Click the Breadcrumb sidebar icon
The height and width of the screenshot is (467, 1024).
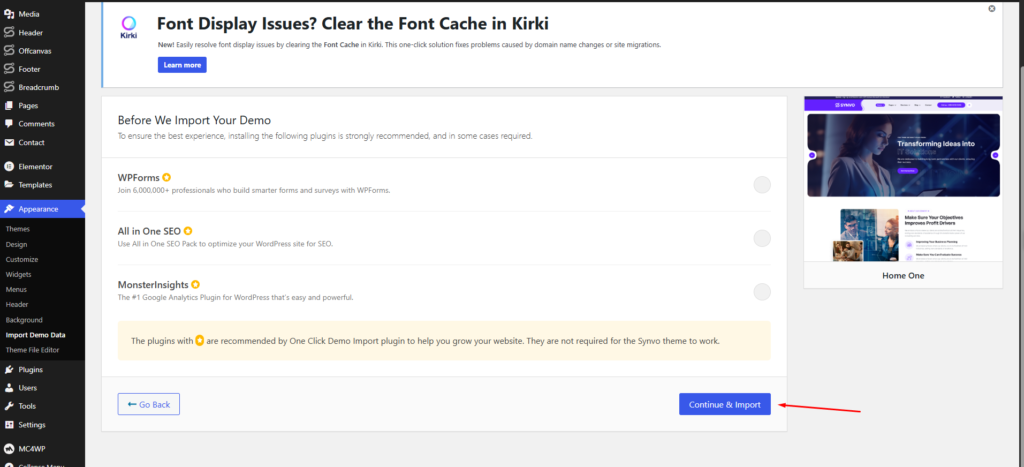click(9, 87)
